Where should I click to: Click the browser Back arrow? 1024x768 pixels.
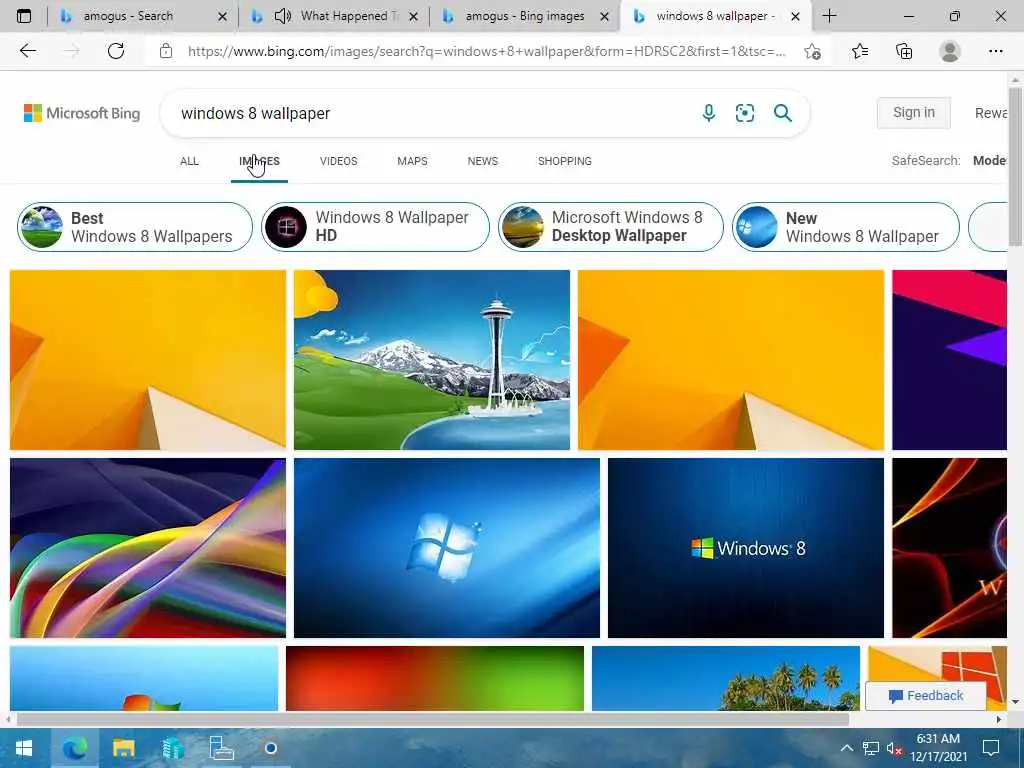click(27, 51)
